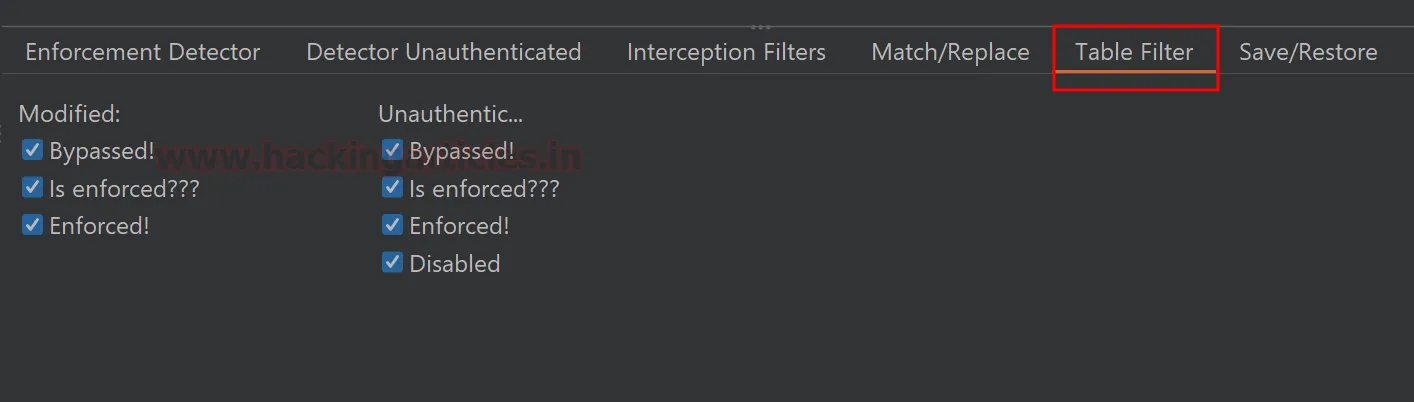Open the Save/Restore tab
Image resolution: width=1414 pixels, height=402 pixels.
1308,52
